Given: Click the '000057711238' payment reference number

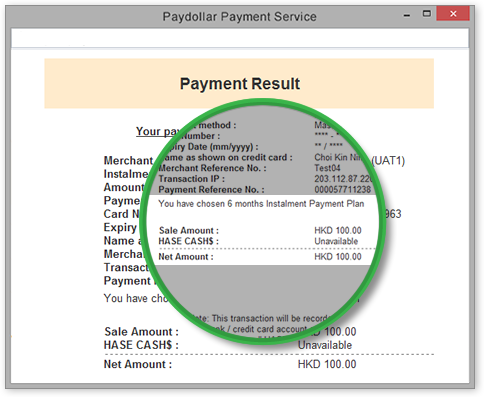Looking at the screenshot, I should 342,190.
